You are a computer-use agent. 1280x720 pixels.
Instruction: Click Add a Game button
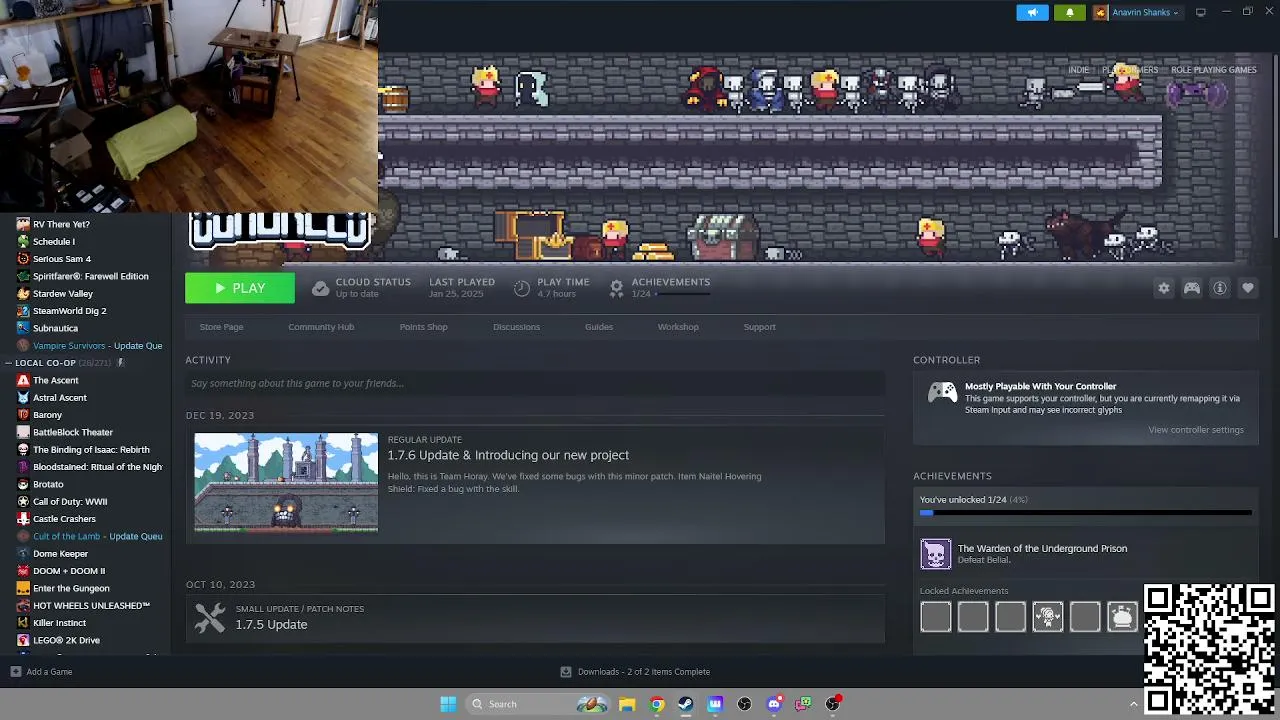point(42,672)
